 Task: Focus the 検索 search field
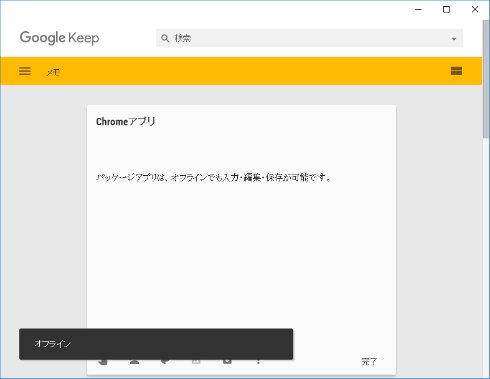(309, 38)
